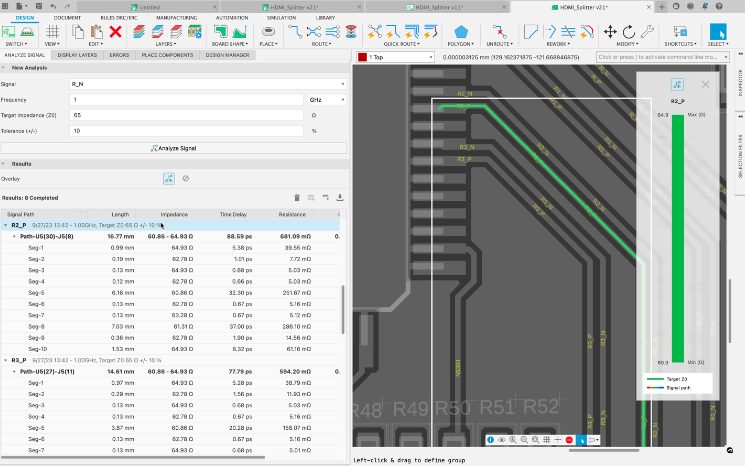Click the Analyze Signal button
Viewport: 745px width, 466px height.
pos(173,147)
